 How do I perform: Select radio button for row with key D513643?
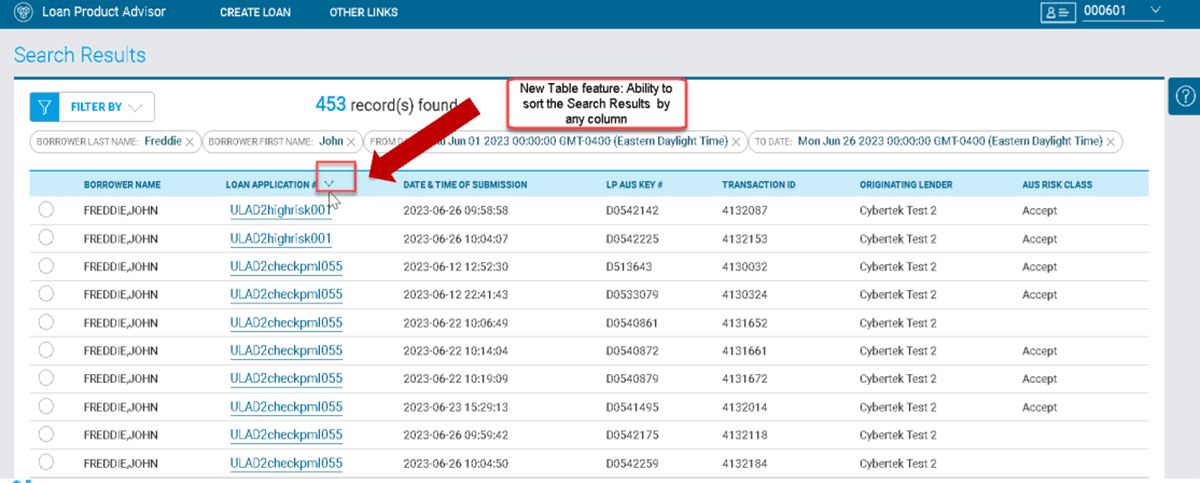pyautogui.click(x=46, y=266)
